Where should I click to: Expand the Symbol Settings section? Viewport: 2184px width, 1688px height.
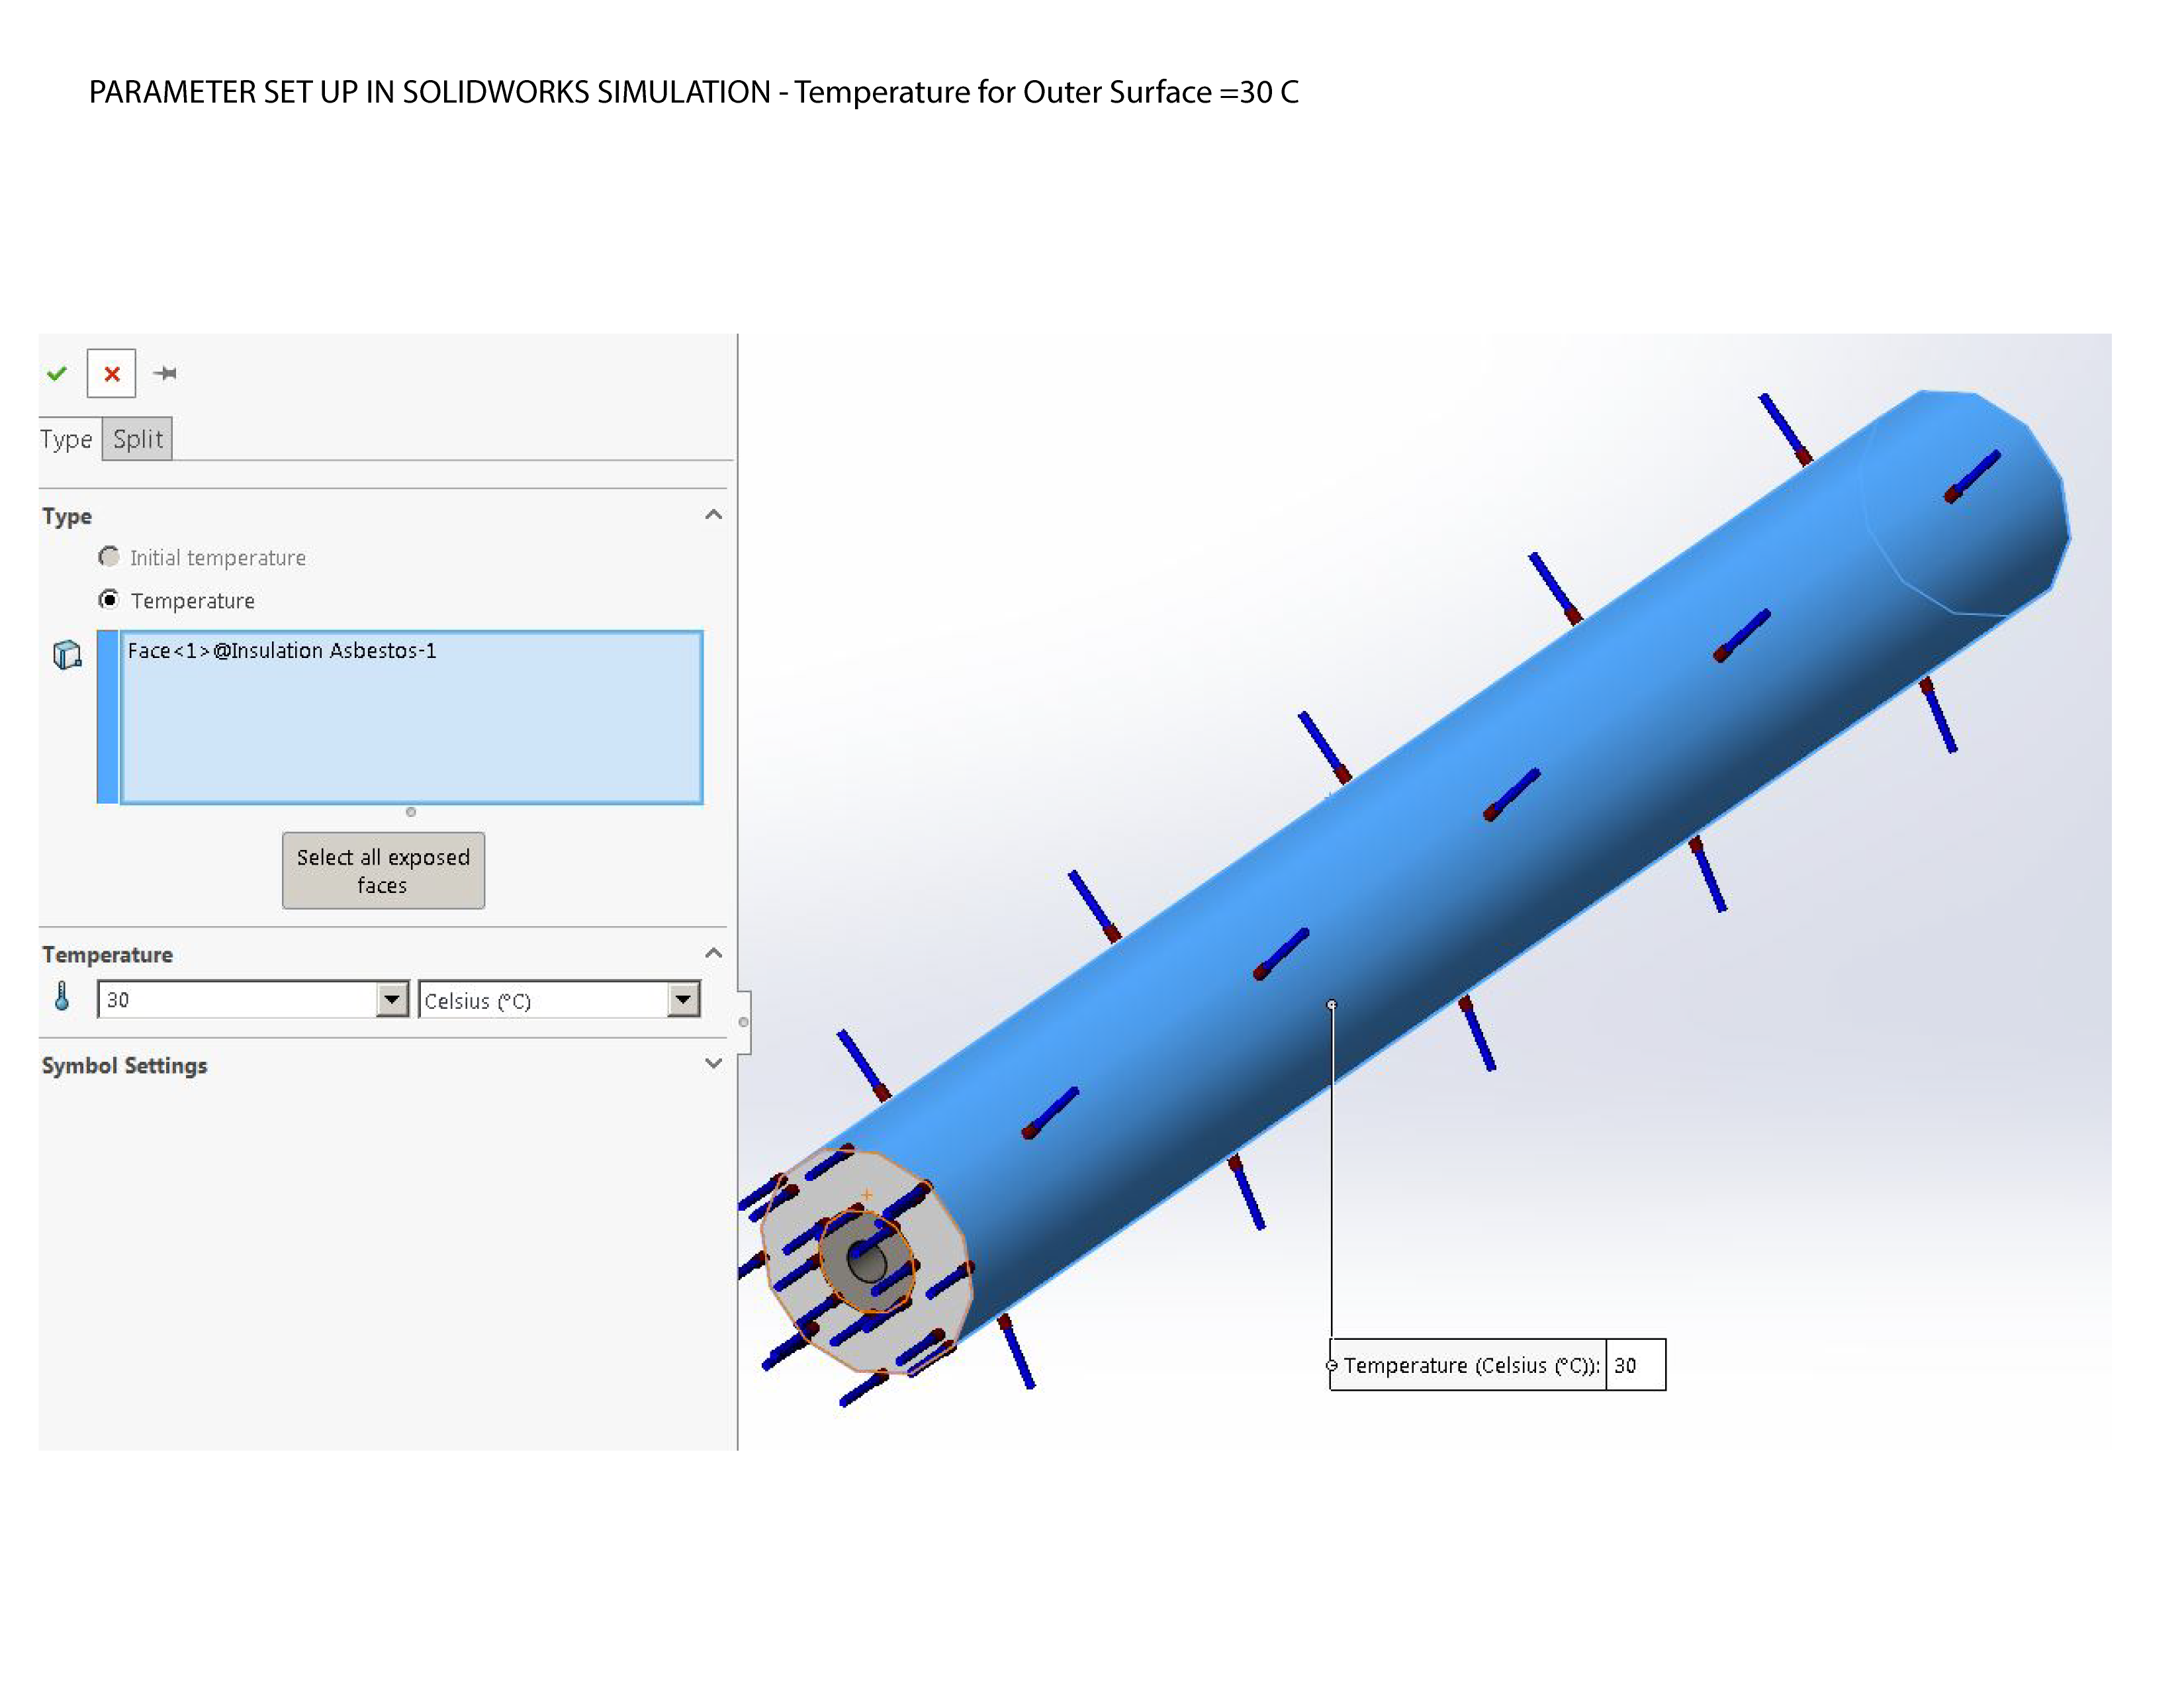click(x=713, y=1064)
